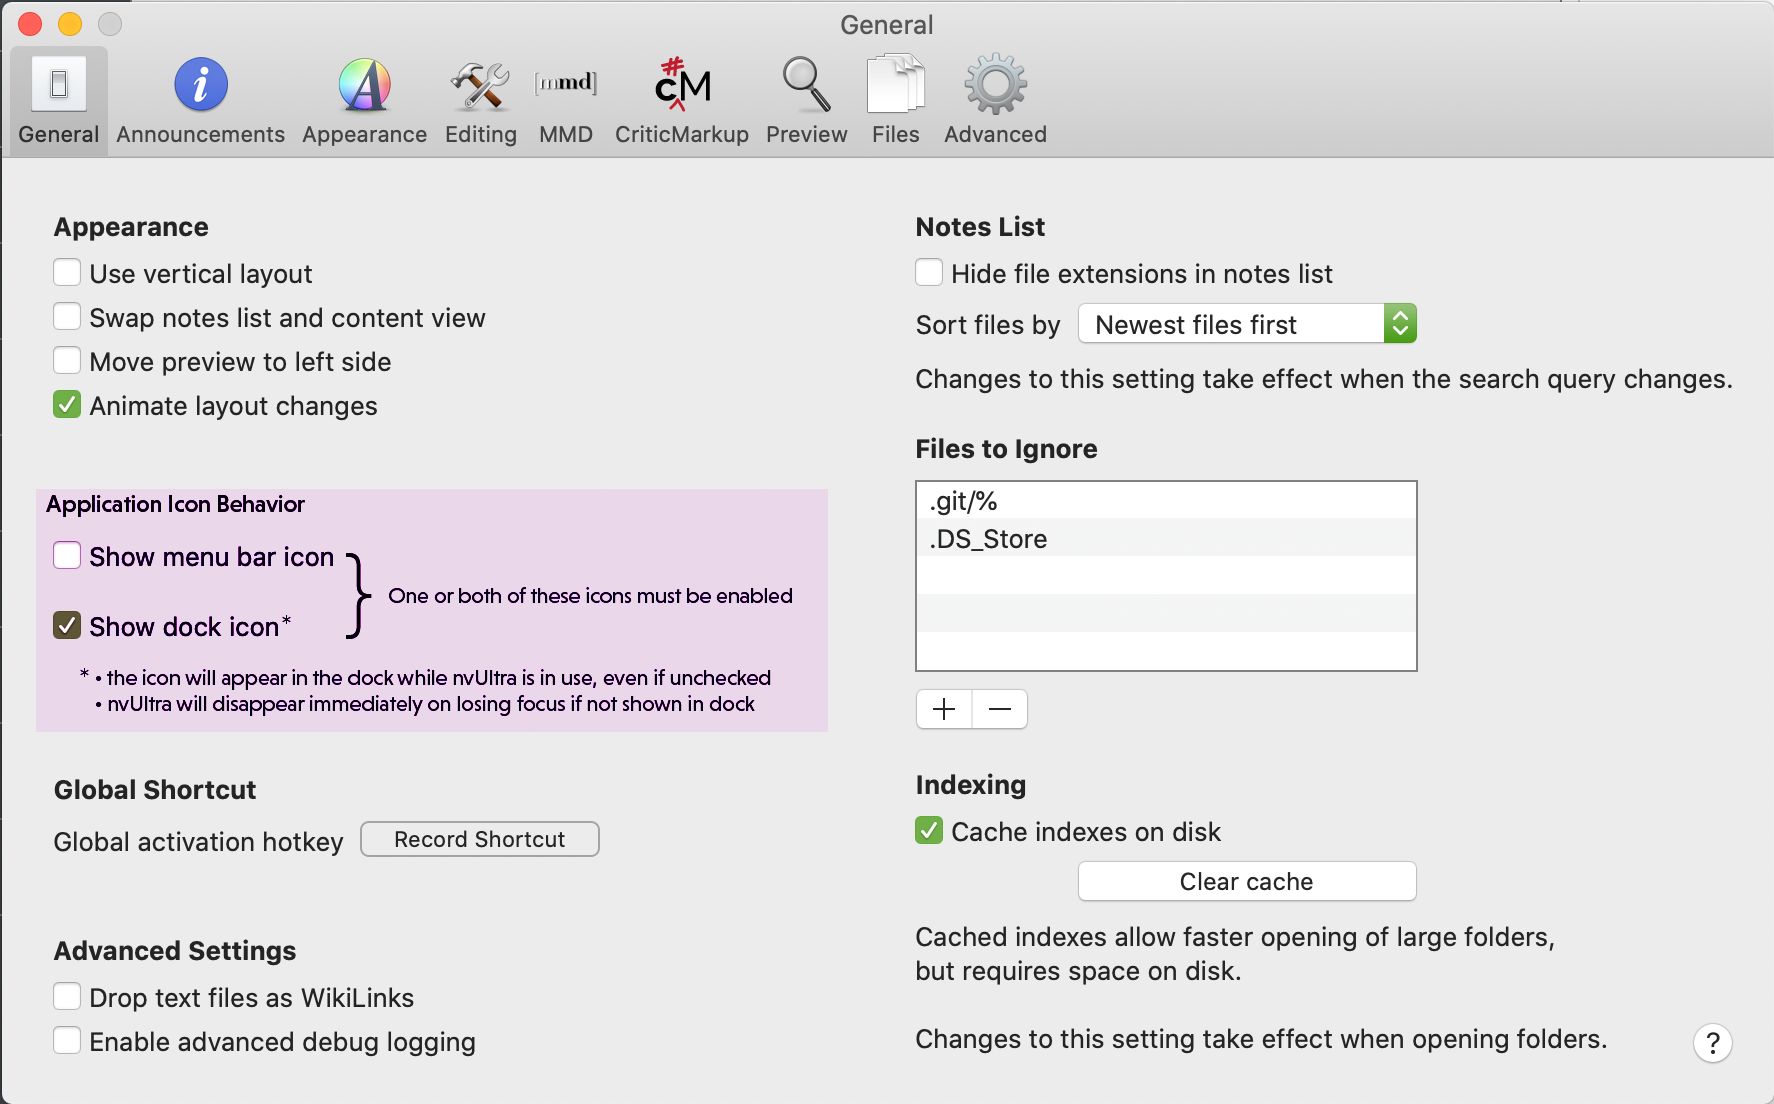Open help with the question mark button
Image resolution: width=1774 pixels, height=1104 pixels.
pyautogui.click(x=1712, y=1043)
